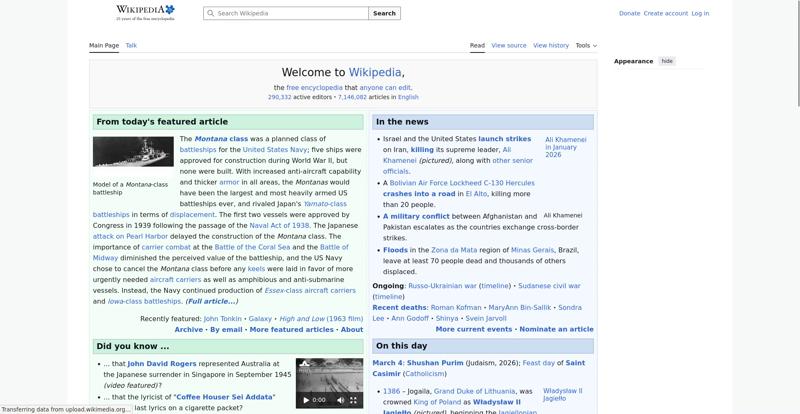Open the Montana-class battleship model image

[133, 152]
